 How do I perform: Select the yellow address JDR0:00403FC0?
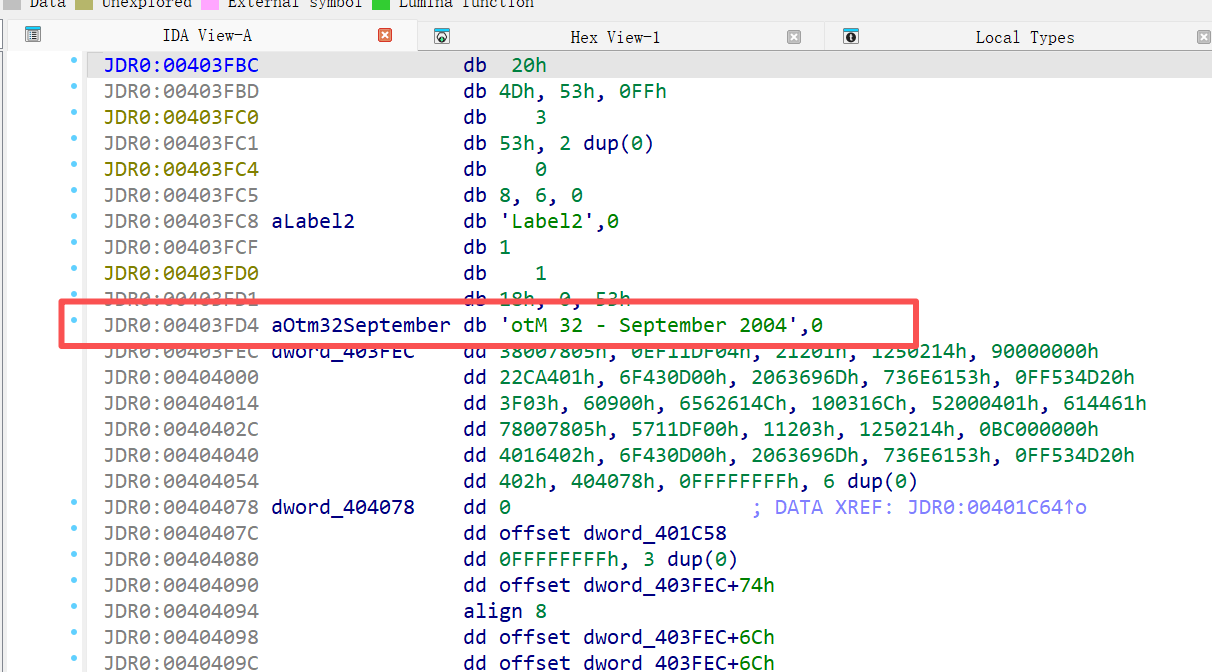(x=181, y=117)
